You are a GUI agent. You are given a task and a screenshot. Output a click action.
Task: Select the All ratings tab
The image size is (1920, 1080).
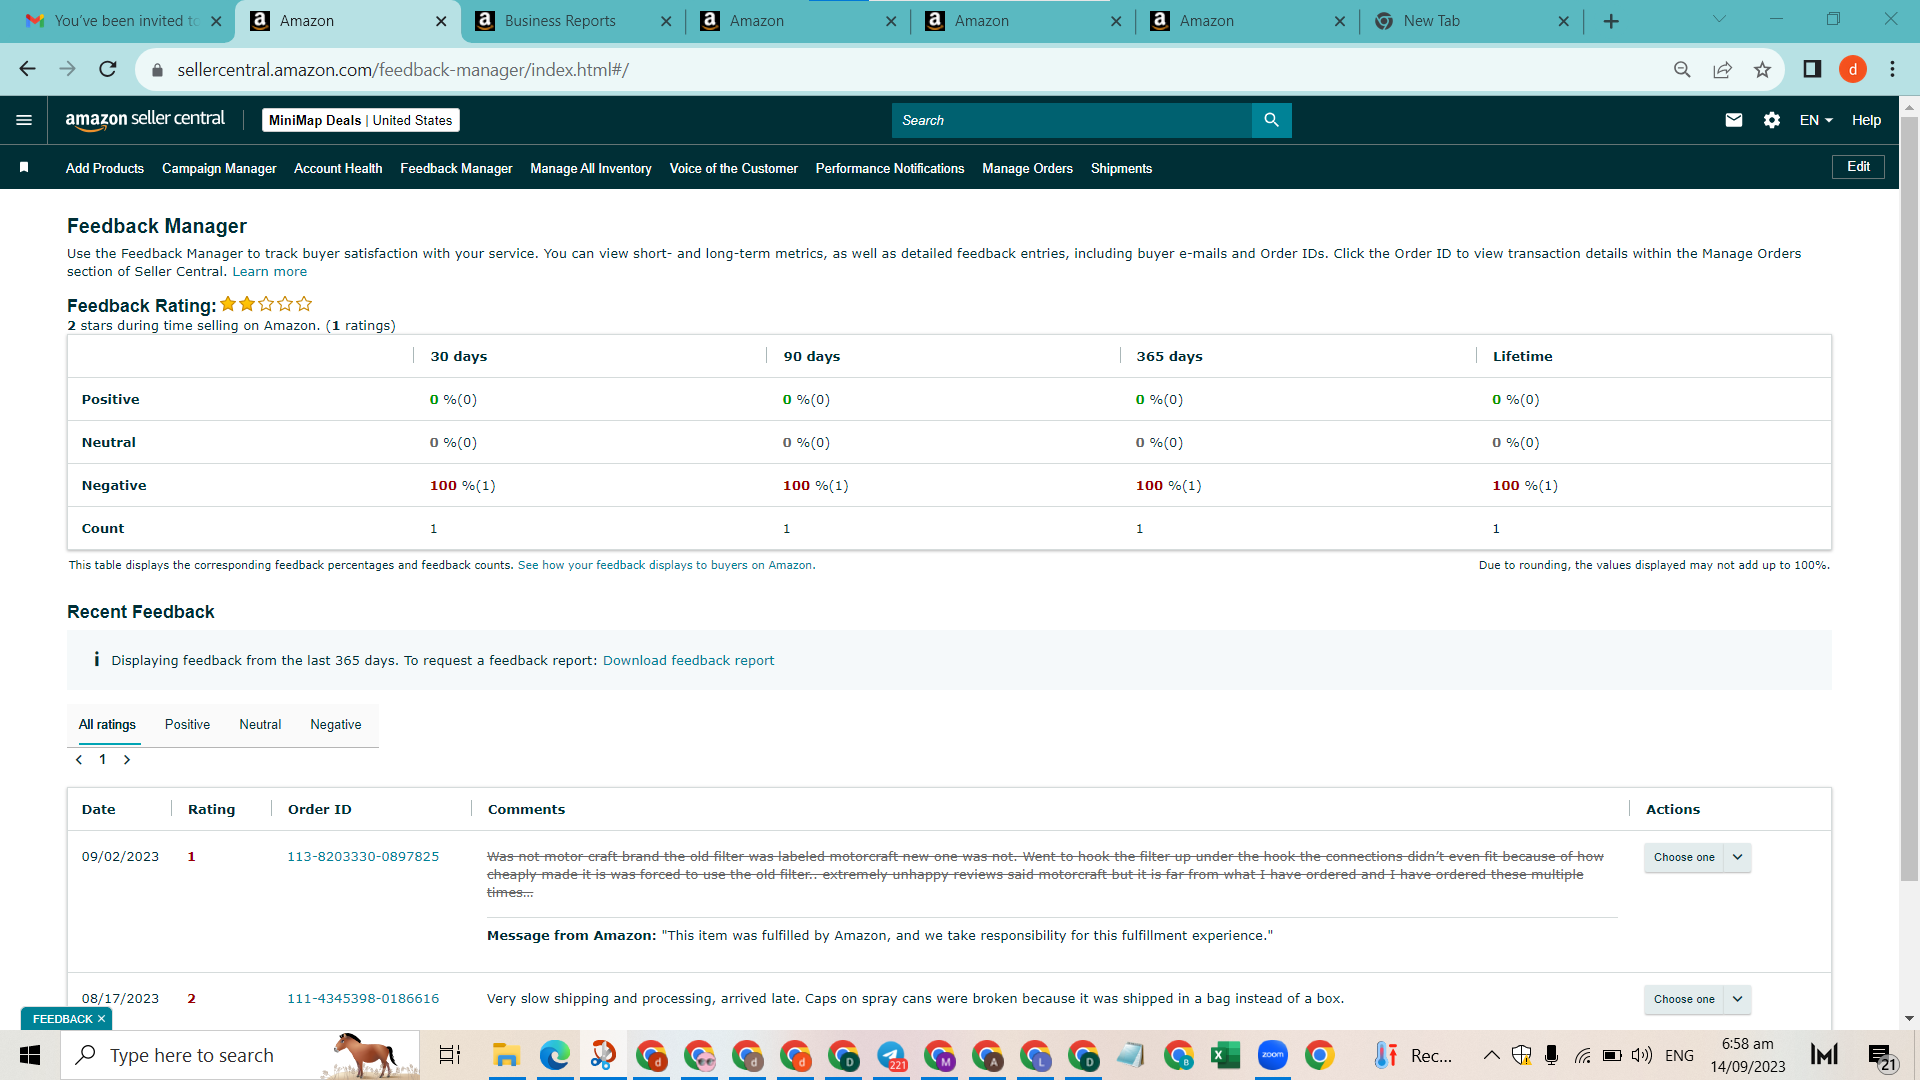(107, 725)
